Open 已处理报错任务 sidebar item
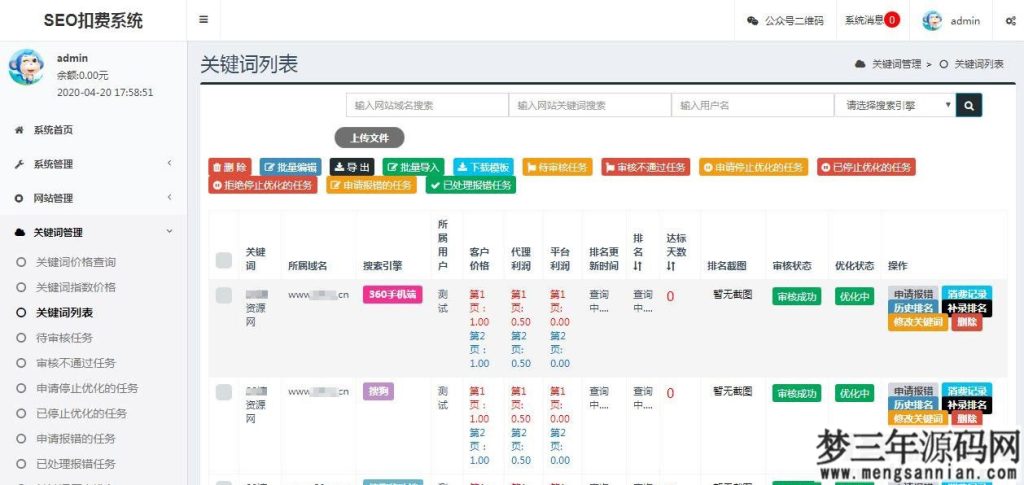The image size is (1024, 485). pos(76,464)
